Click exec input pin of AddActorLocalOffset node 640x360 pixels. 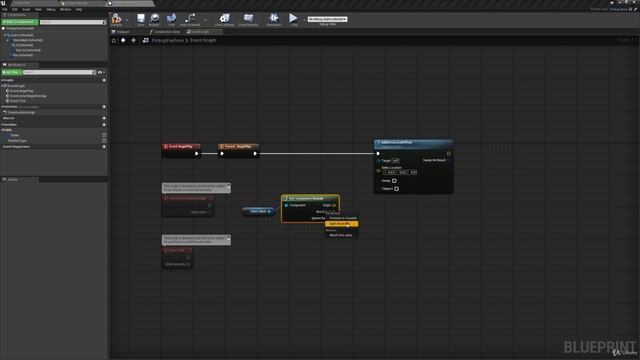(378, 153)
